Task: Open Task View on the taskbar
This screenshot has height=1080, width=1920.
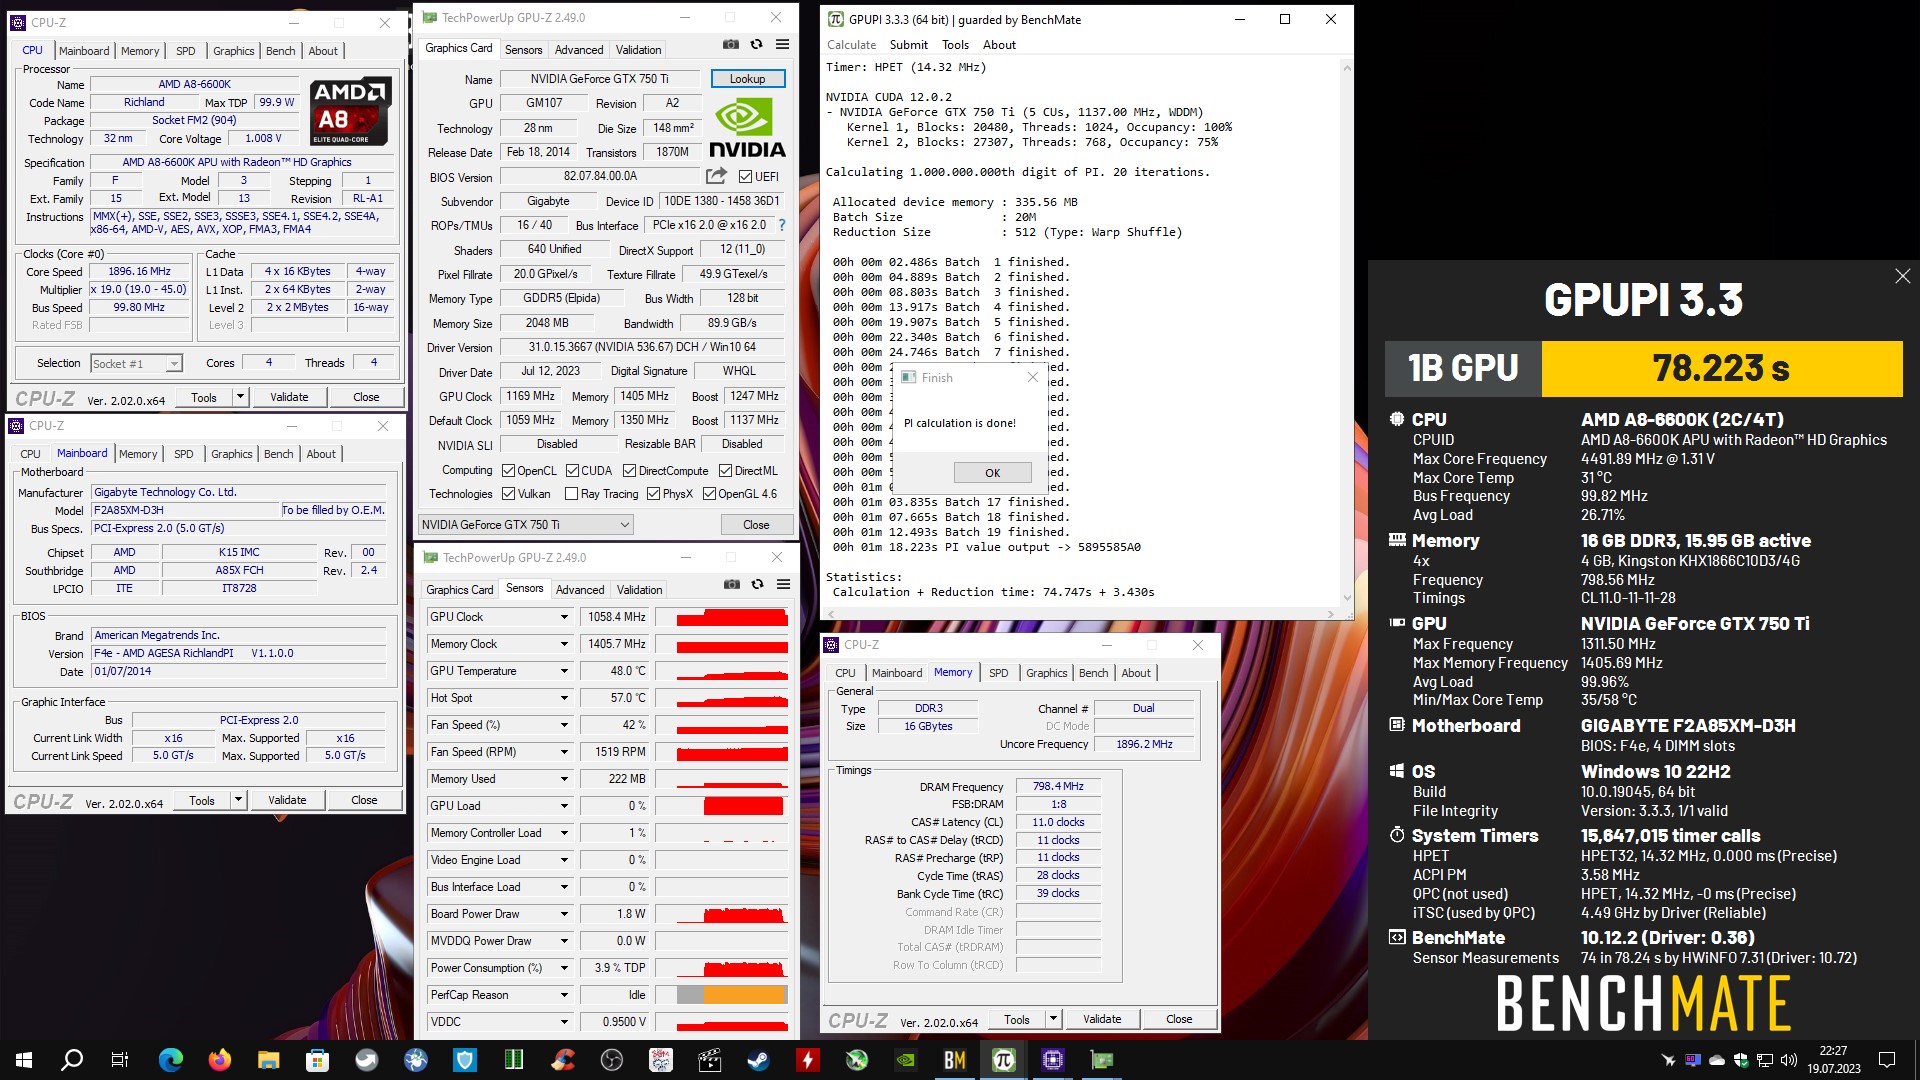Action: [120, 1060]
